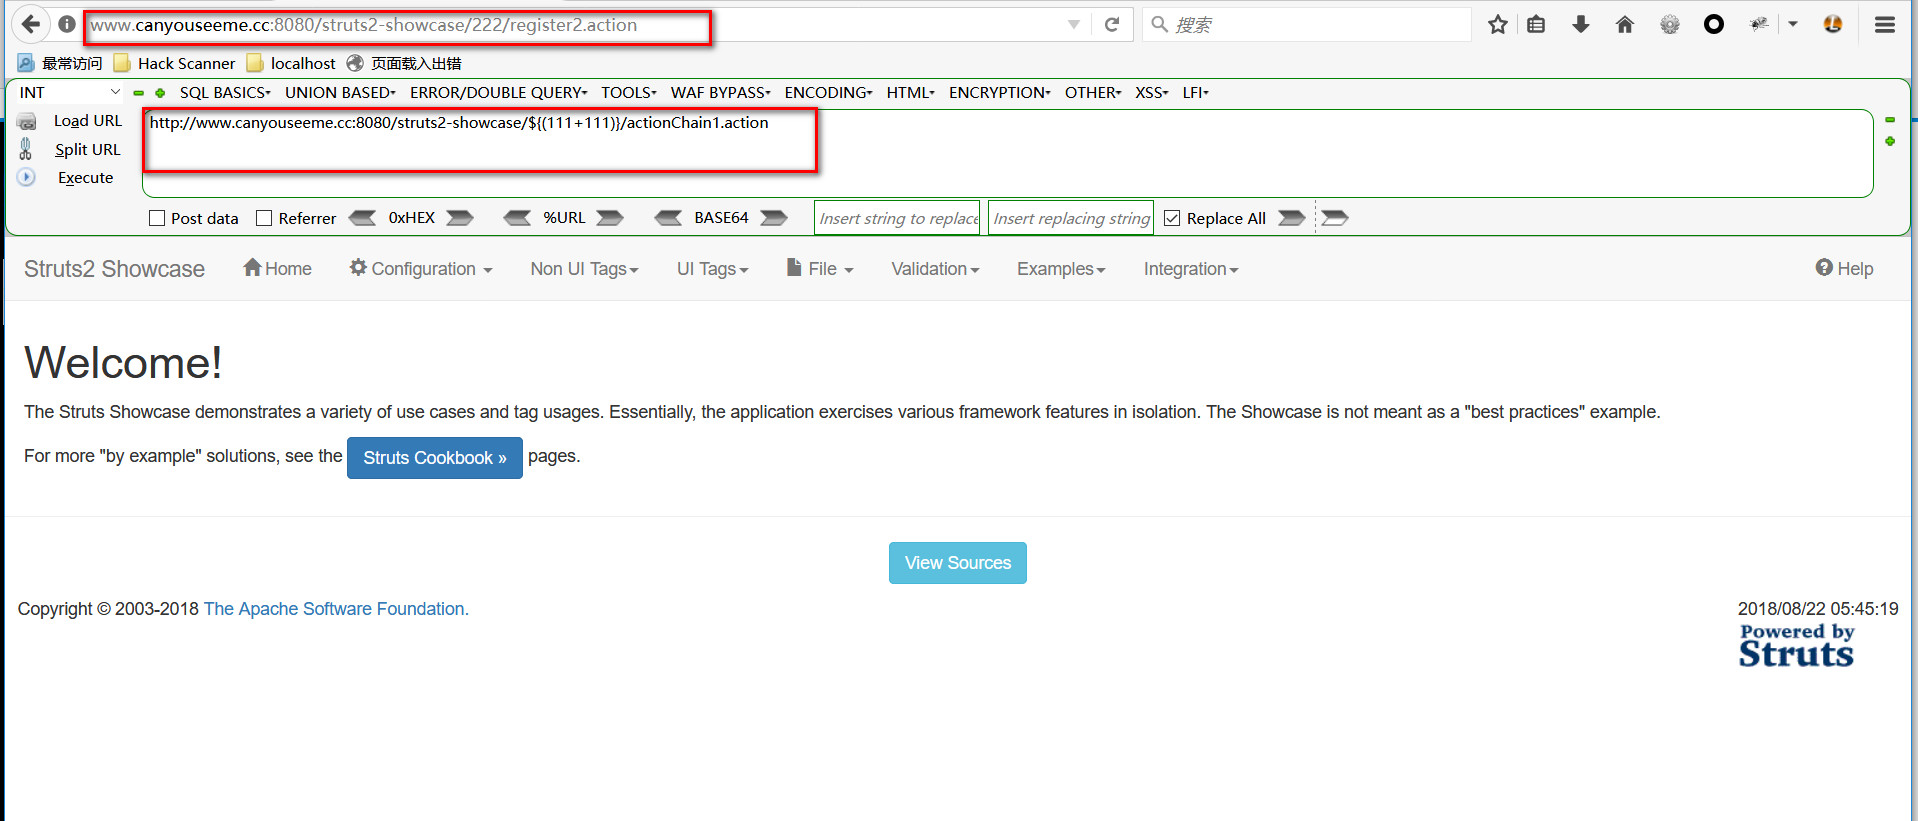Image resolution: width=1918 pixels, height=821 pixels.
Task: Click the Insert string to replace field
Action: [x=897, y=218]
